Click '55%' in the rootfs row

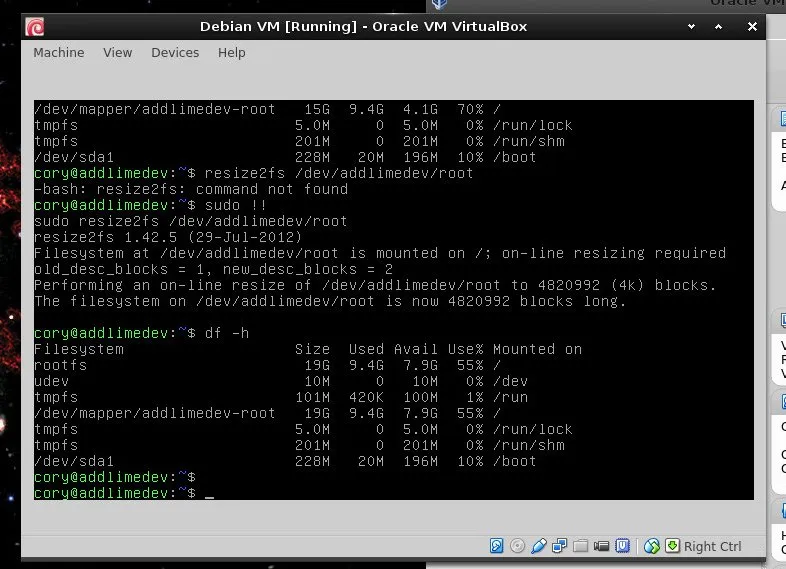point(470,365)
